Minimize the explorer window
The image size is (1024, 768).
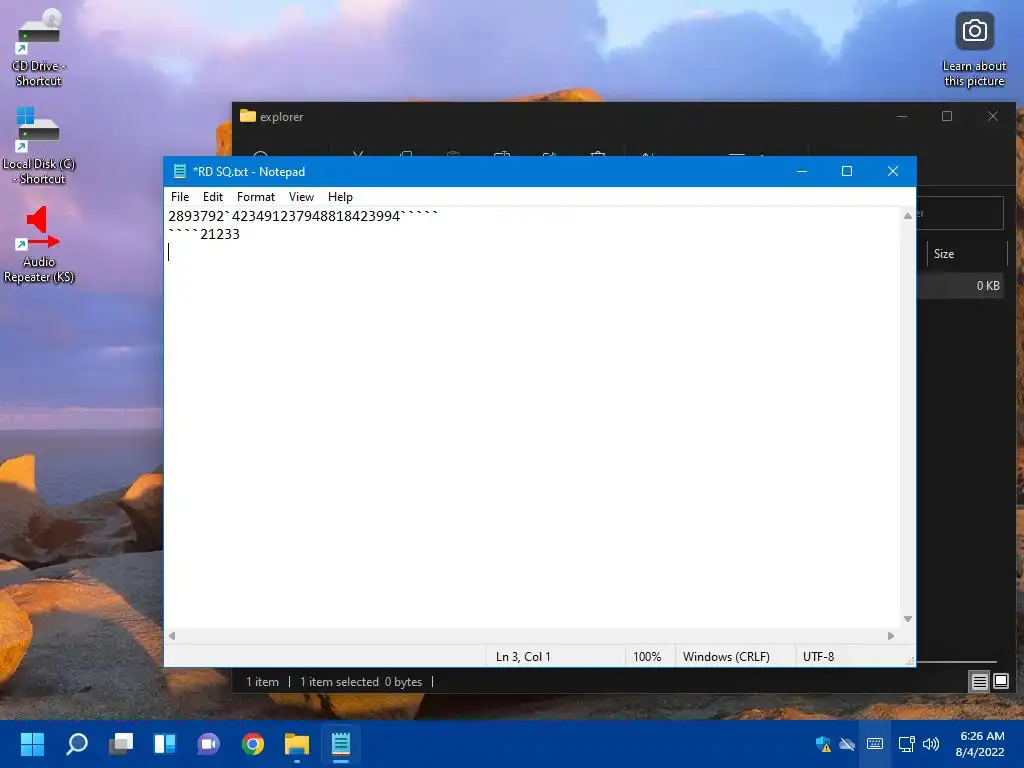(902, 116)
